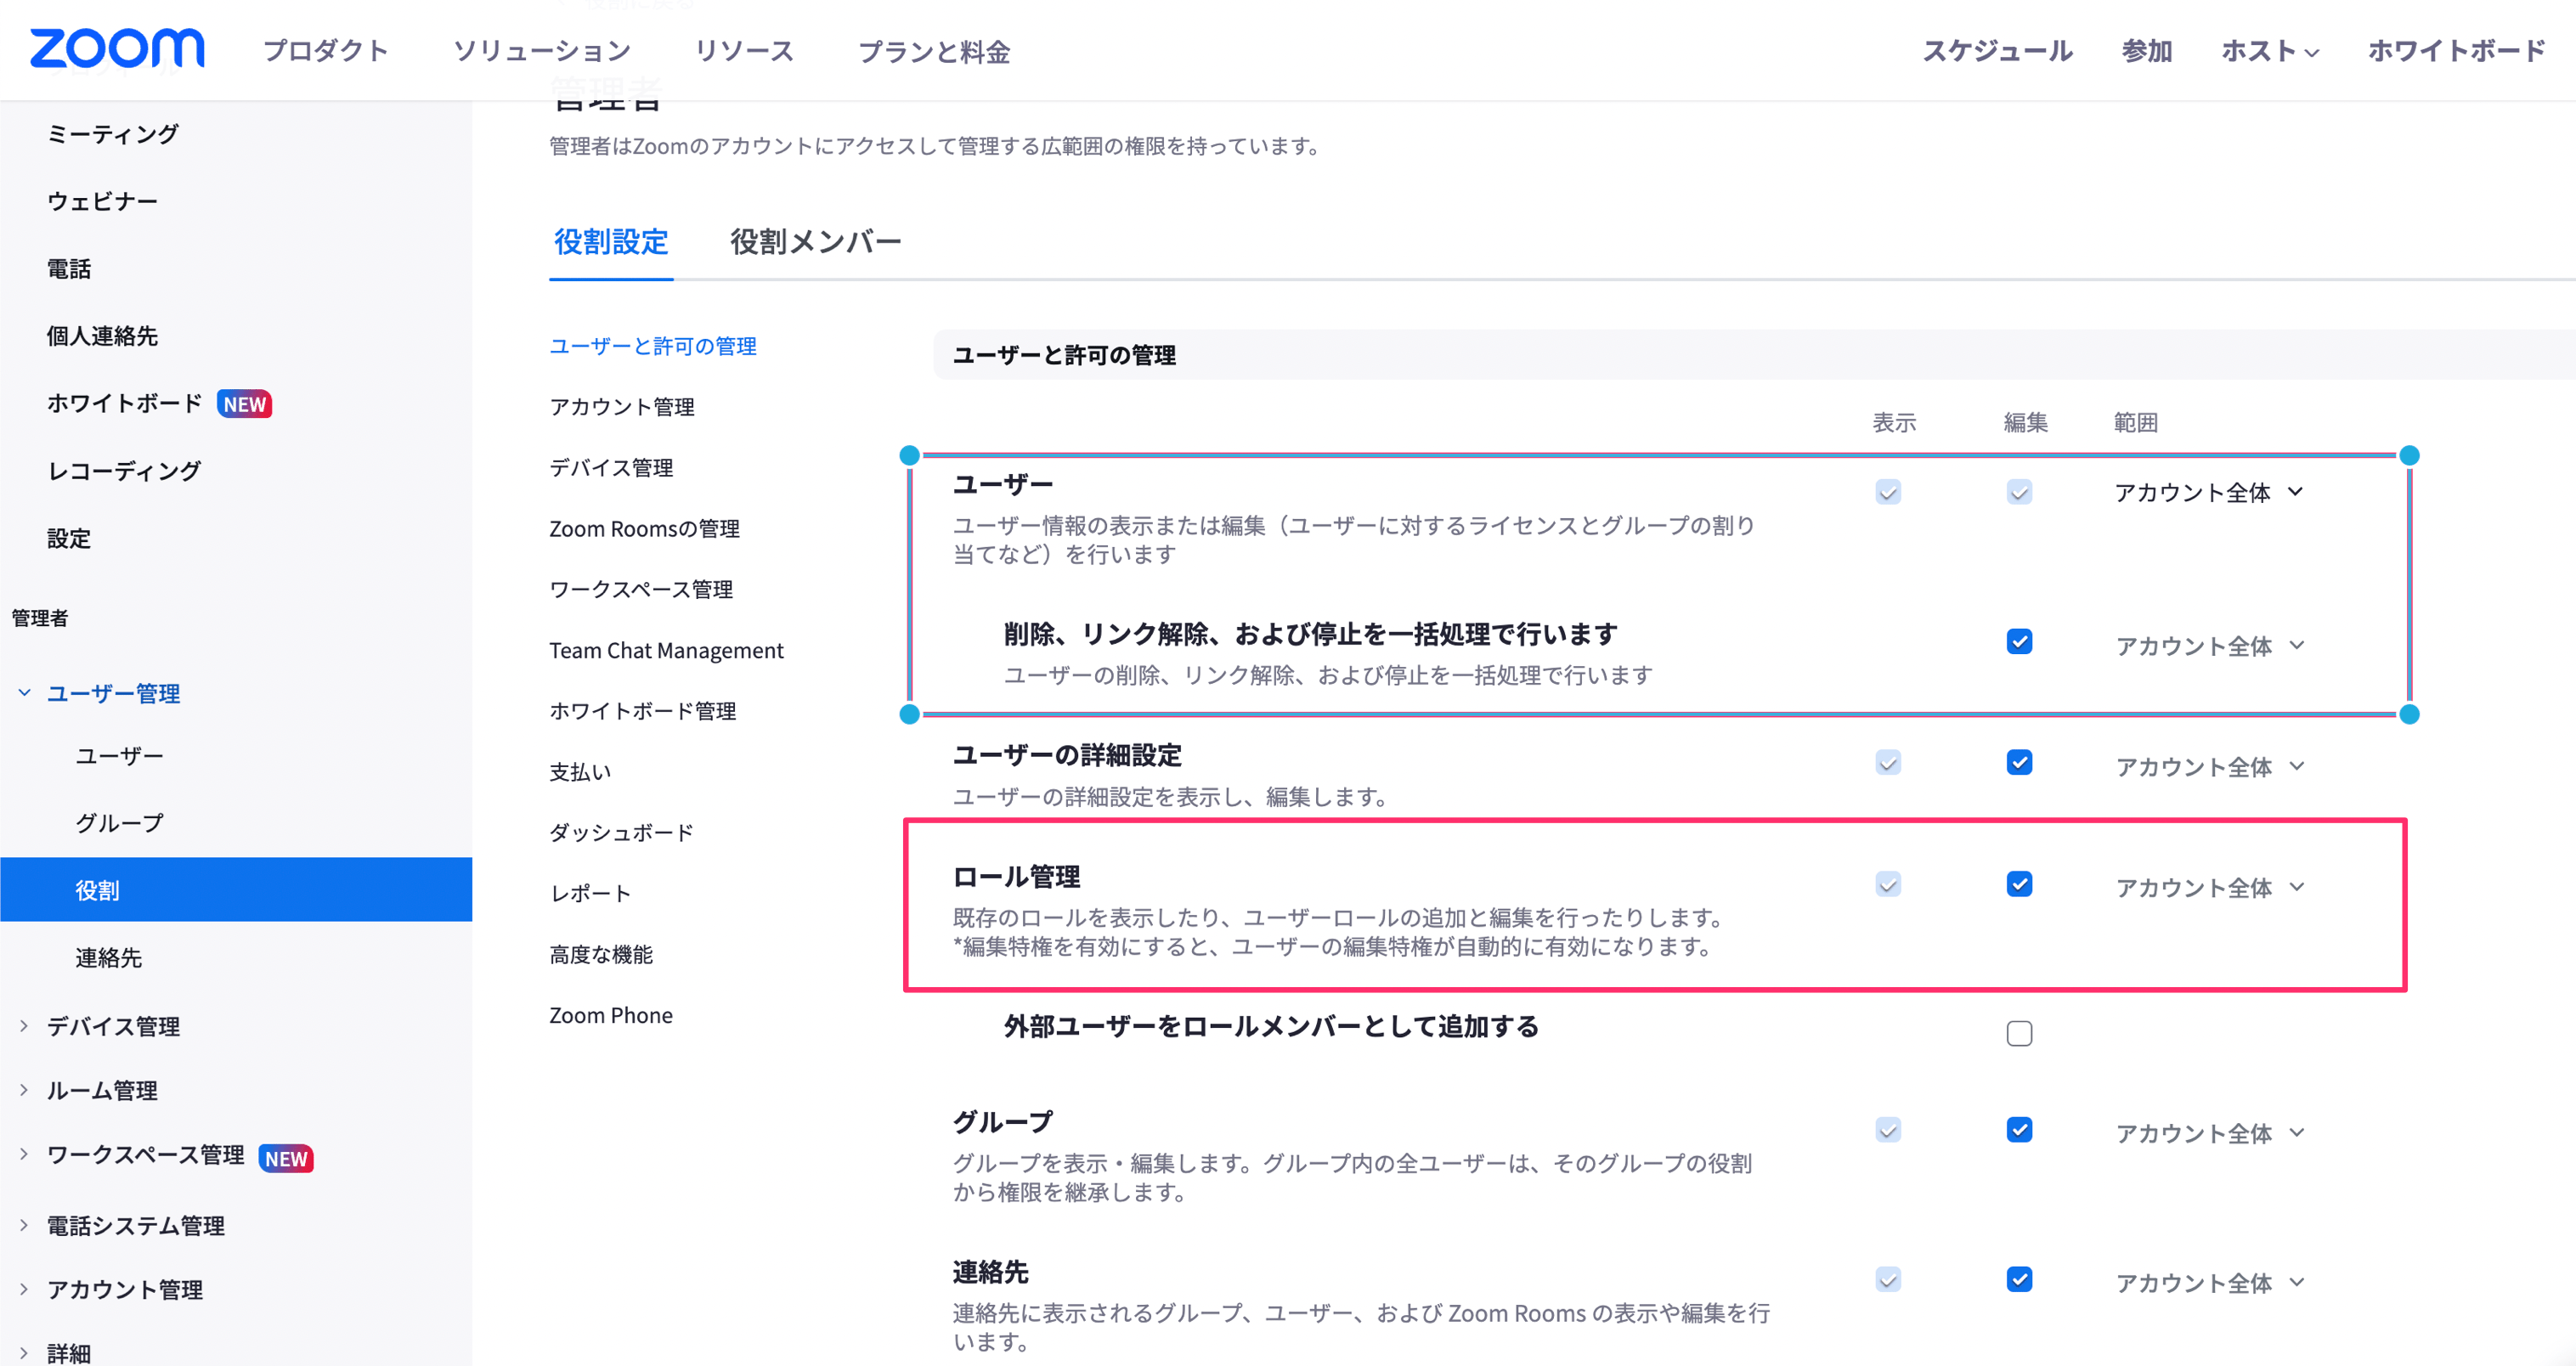2576x1366 pixels.
Task: Uncheck the ロール管理 編集 checkbox
Action: (2019, 884)
